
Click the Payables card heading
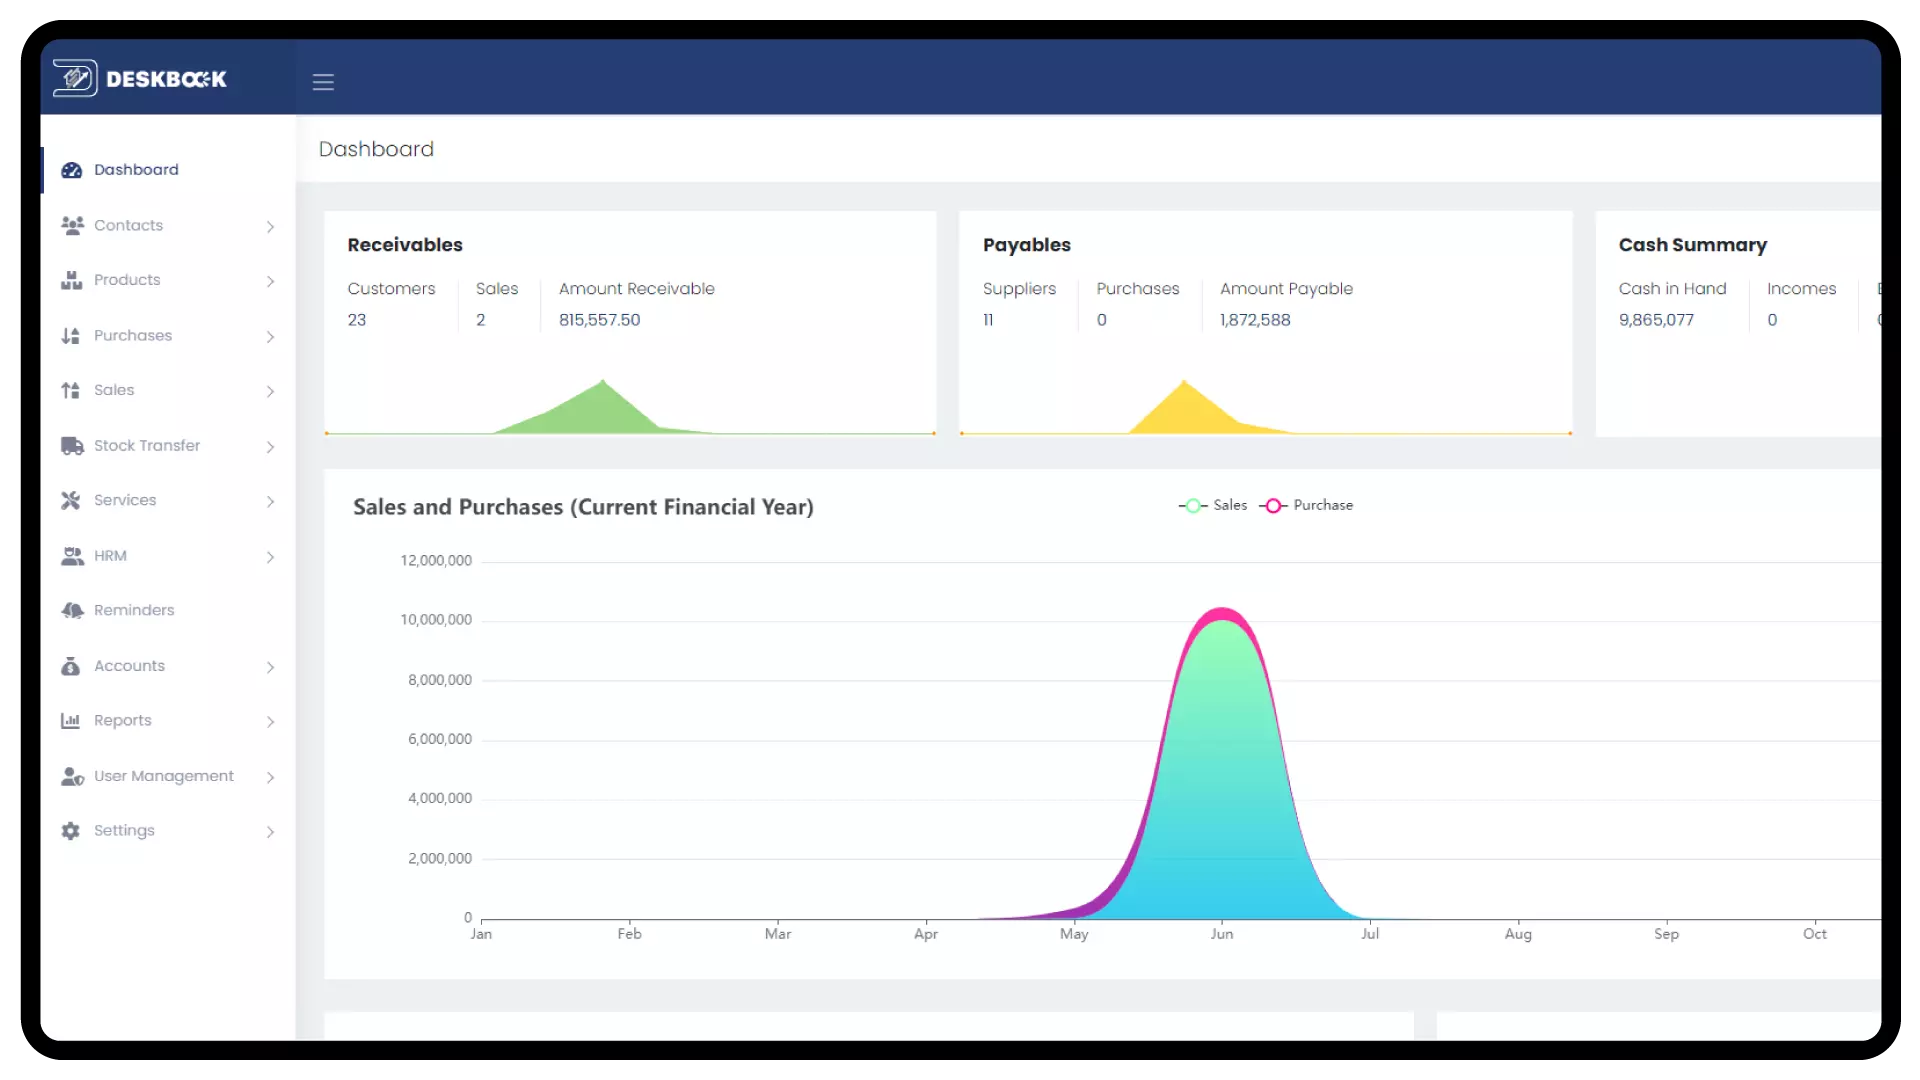click(x=1026, y=245)
